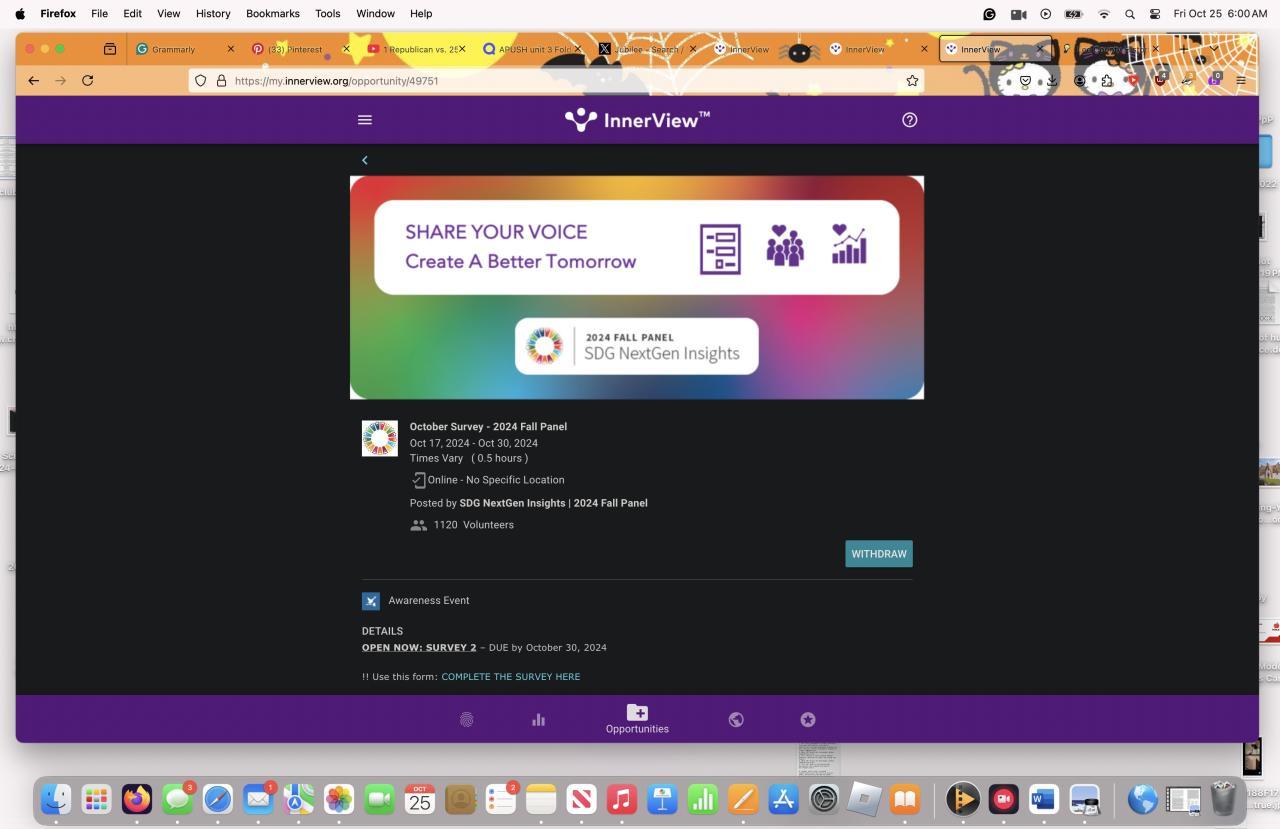Reload the page in Firefox
Image resolution: width=1280 pixels, height=829 pixels.
click(88, 81)
